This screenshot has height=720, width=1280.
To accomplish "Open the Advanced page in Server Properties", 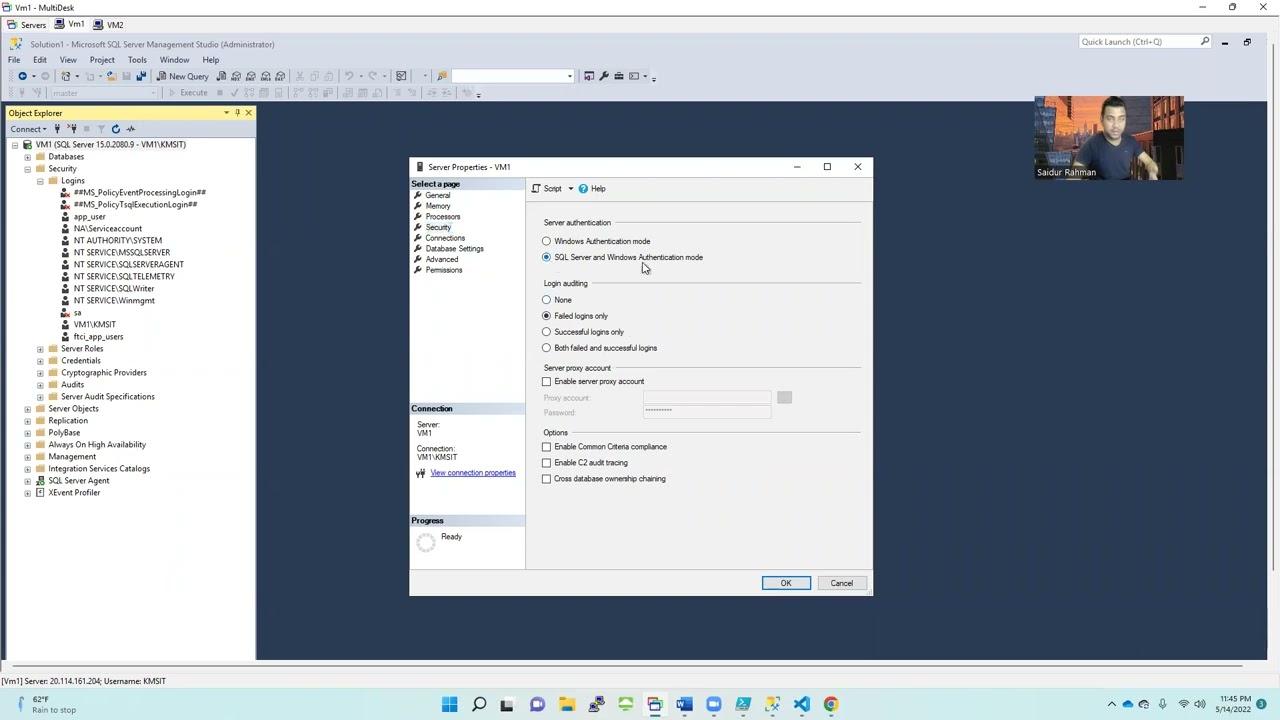I will pos(442,260).
